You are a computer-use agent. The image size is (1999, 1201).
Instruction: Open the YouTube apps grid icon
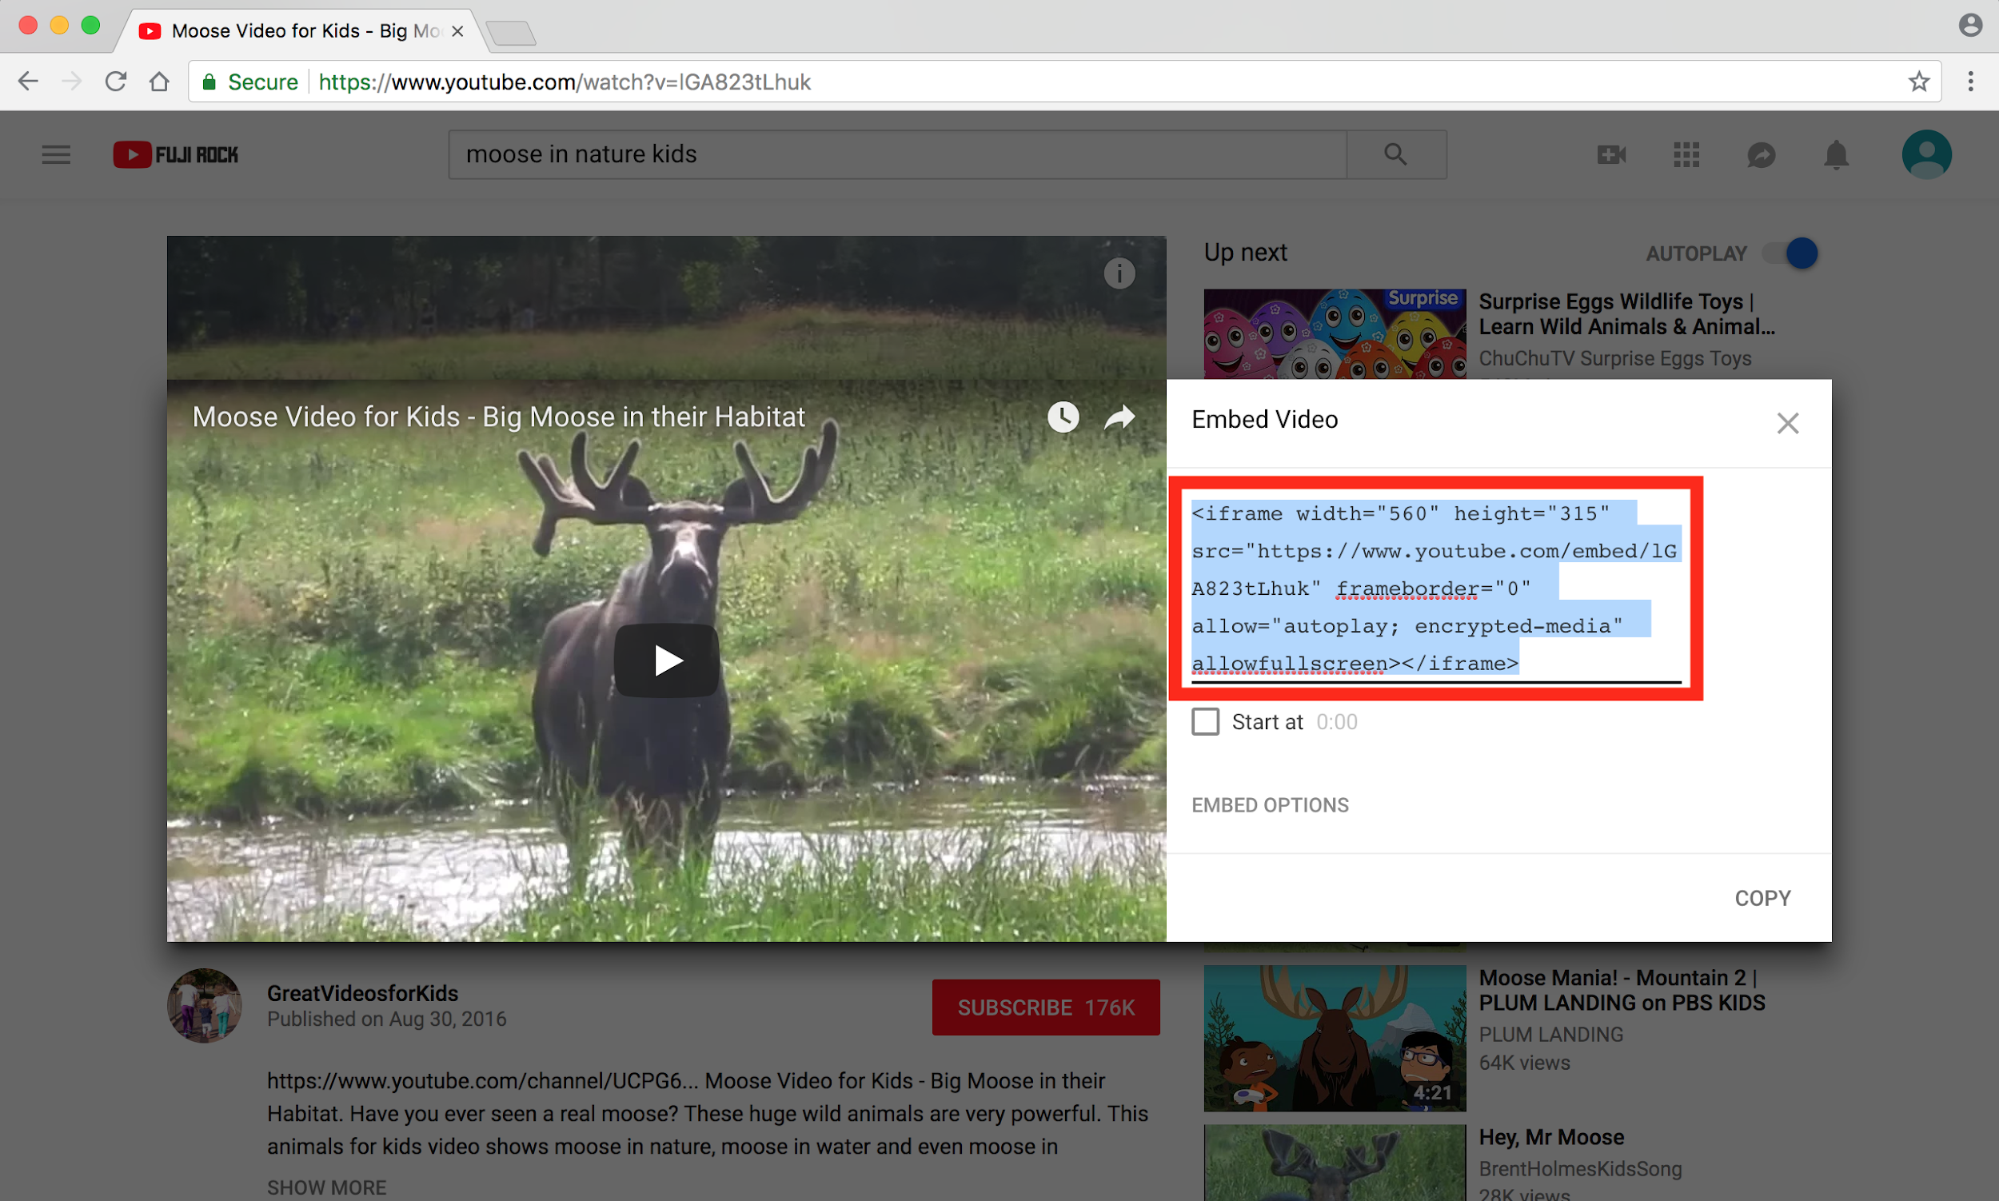tap(1686, 154)
